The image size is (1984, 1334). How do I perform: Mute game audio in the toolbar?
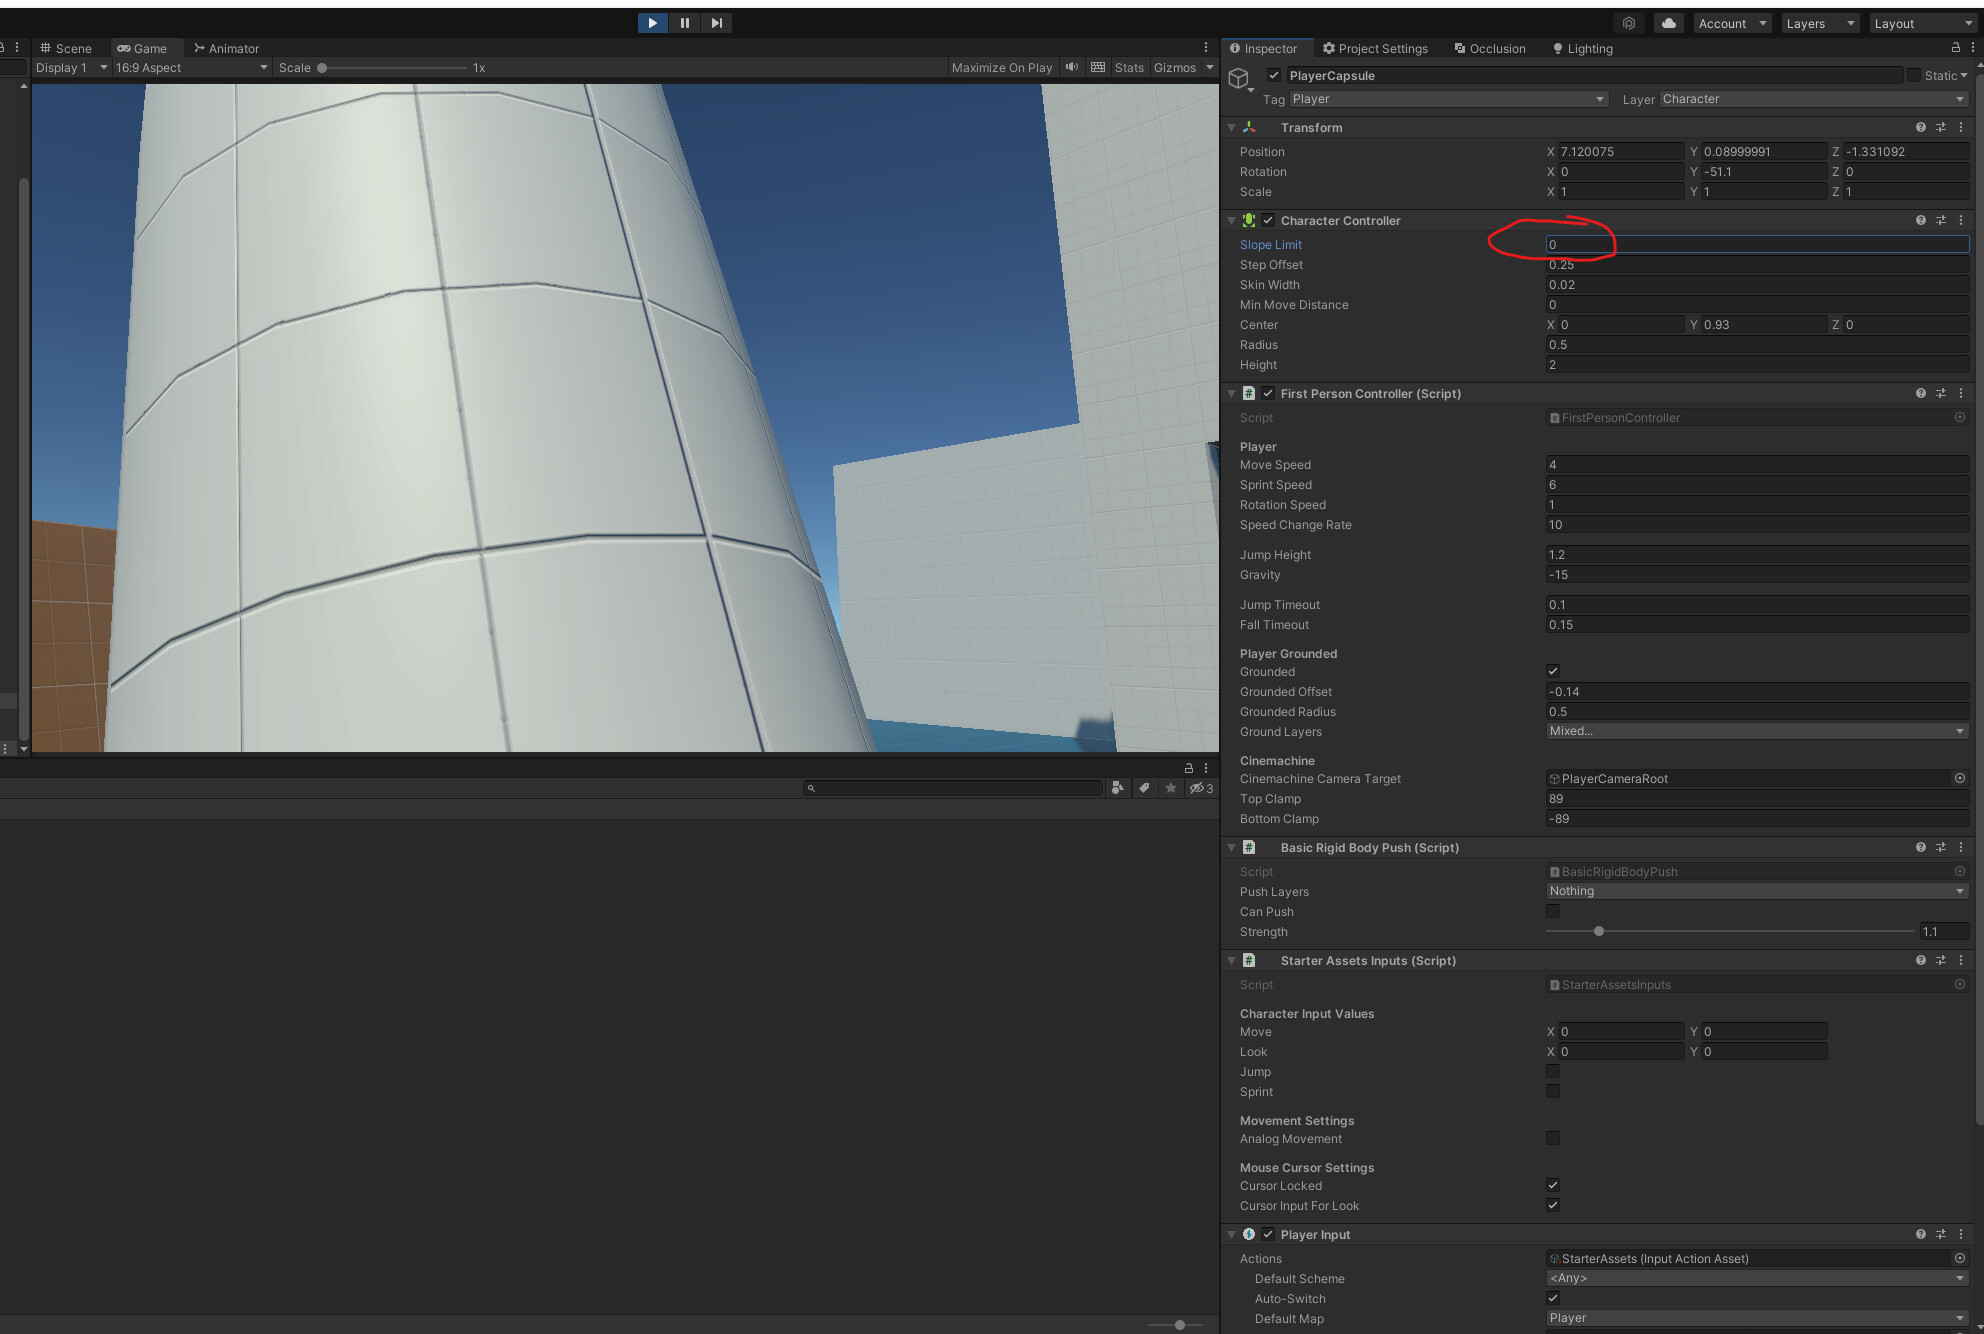[1071, 67]
